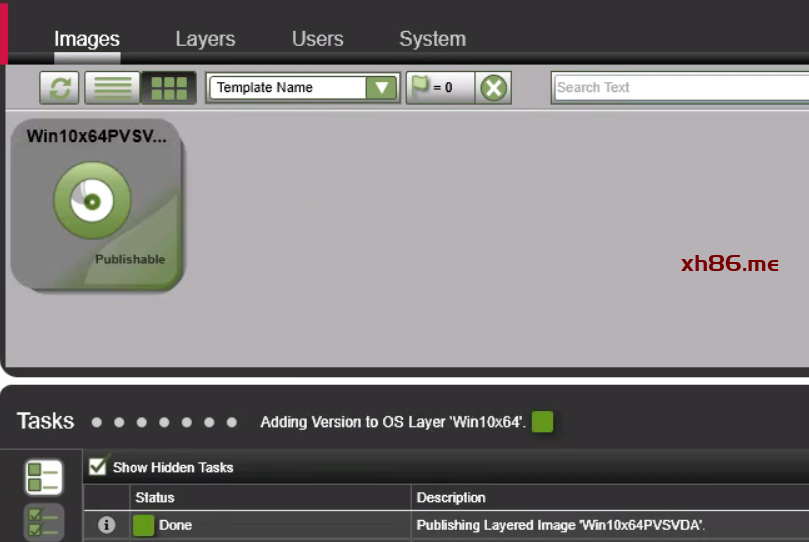
Task: Select the Publishing Layered Image task description
Action: 561,525
